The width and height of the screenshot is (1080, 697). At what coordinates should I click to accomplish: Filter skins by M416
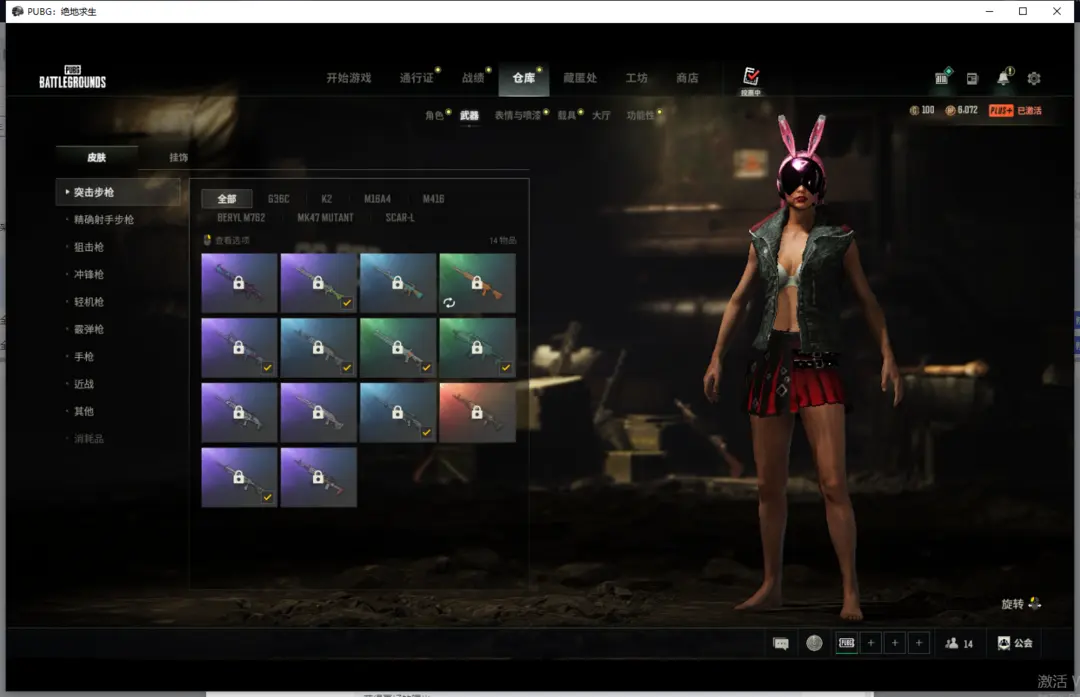(433, 199)
